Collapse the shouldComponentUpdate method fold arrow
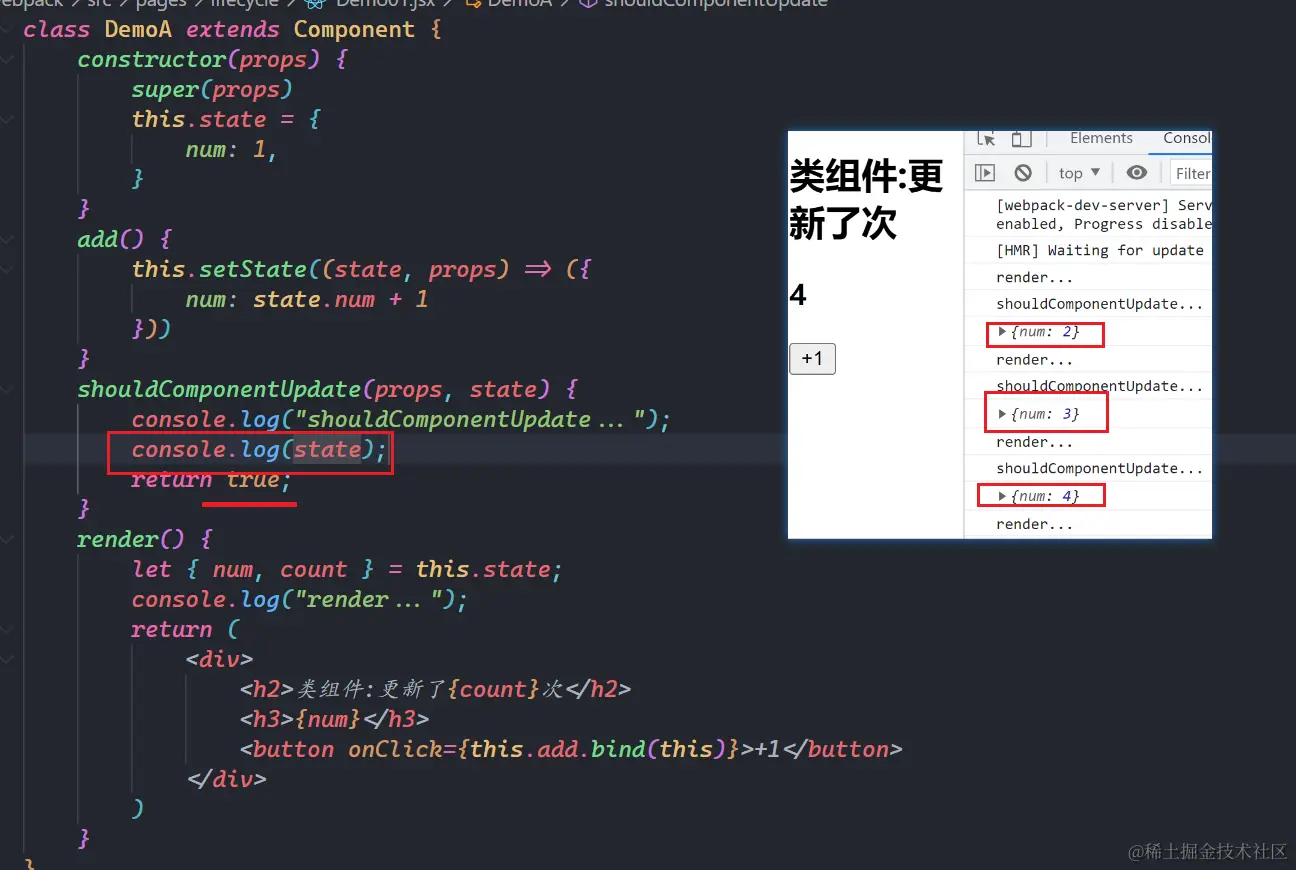 (7, 390)
